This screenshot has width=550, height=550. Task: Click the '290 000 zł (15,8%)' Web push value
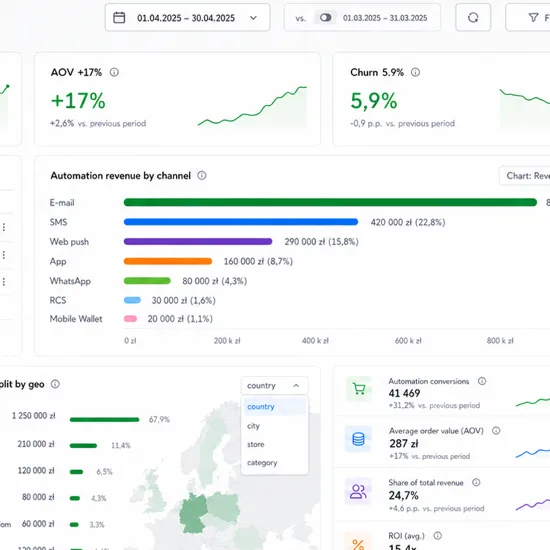coord(321,242)
